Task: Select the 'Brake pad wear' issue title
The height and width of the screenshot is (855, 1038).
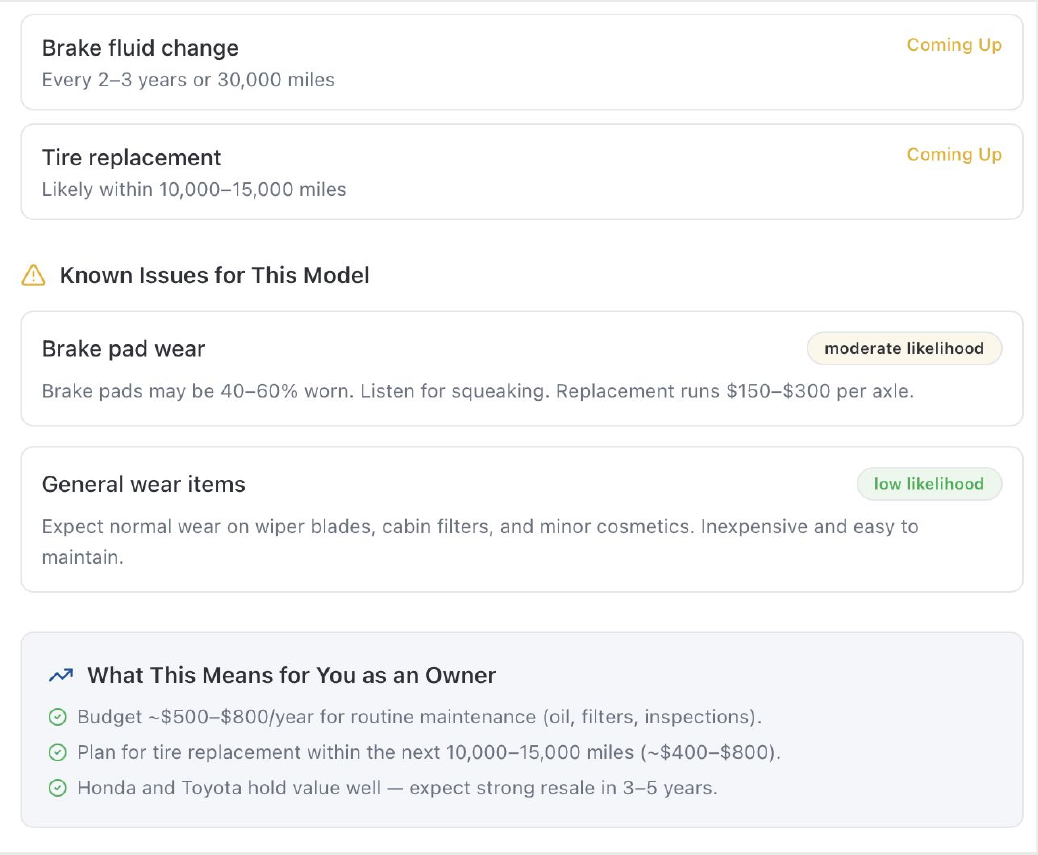Action: (123, 349)
